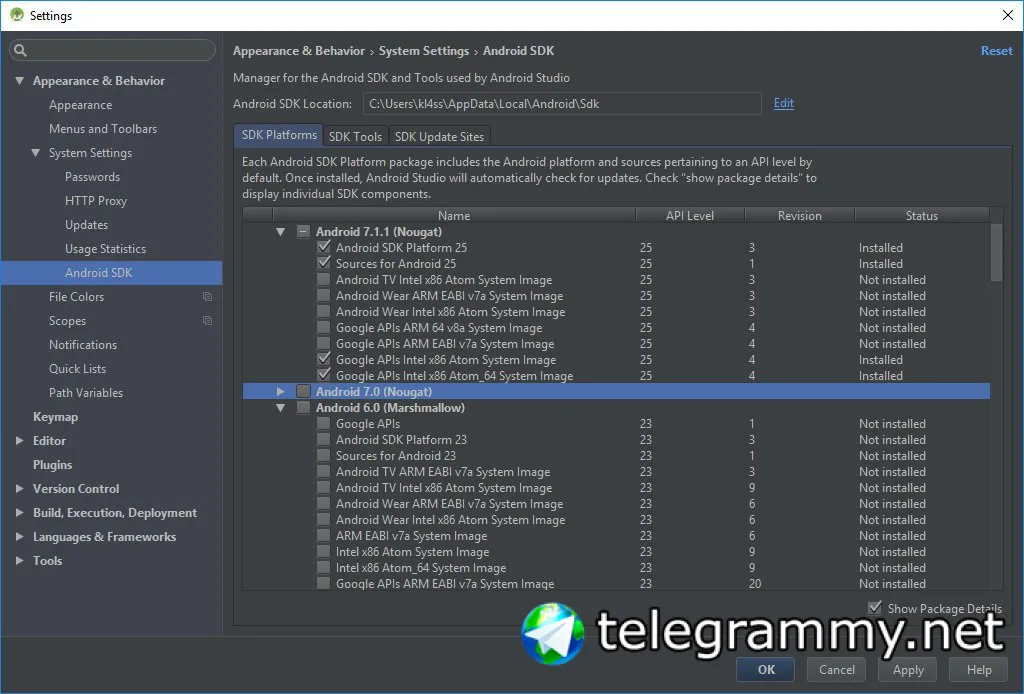The height and width of the screenshot is (694, 1024).
Task: Open Quick Lists settings
Action: click(x=77, y=369)
